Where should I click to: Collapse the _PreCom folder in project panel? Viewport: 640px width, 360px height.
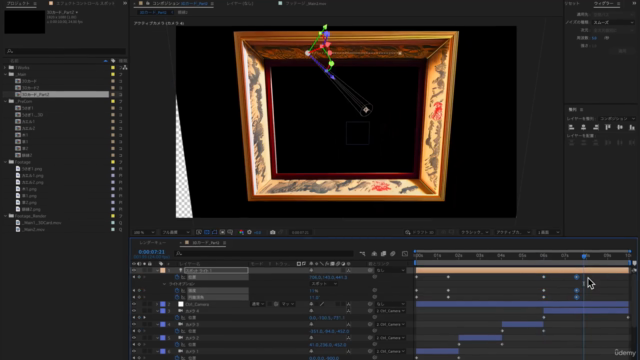5,101
